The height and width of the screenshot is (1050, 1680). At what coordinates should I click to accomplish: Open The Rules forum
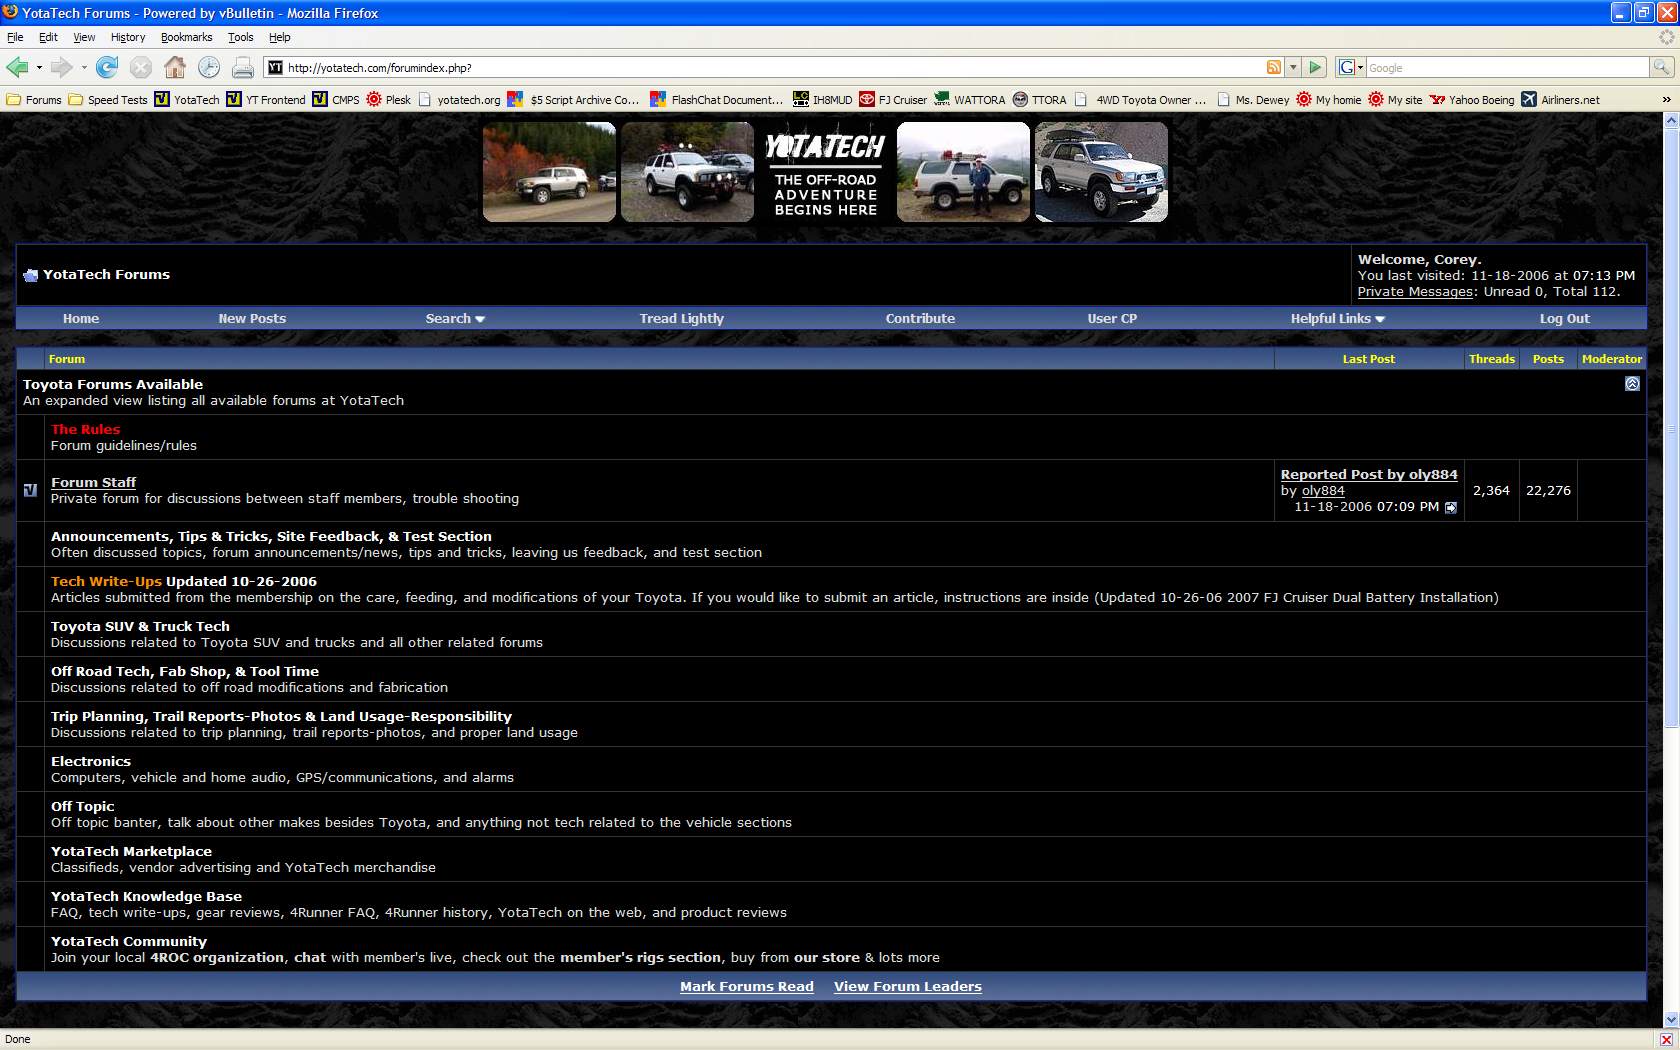point(85,429)
